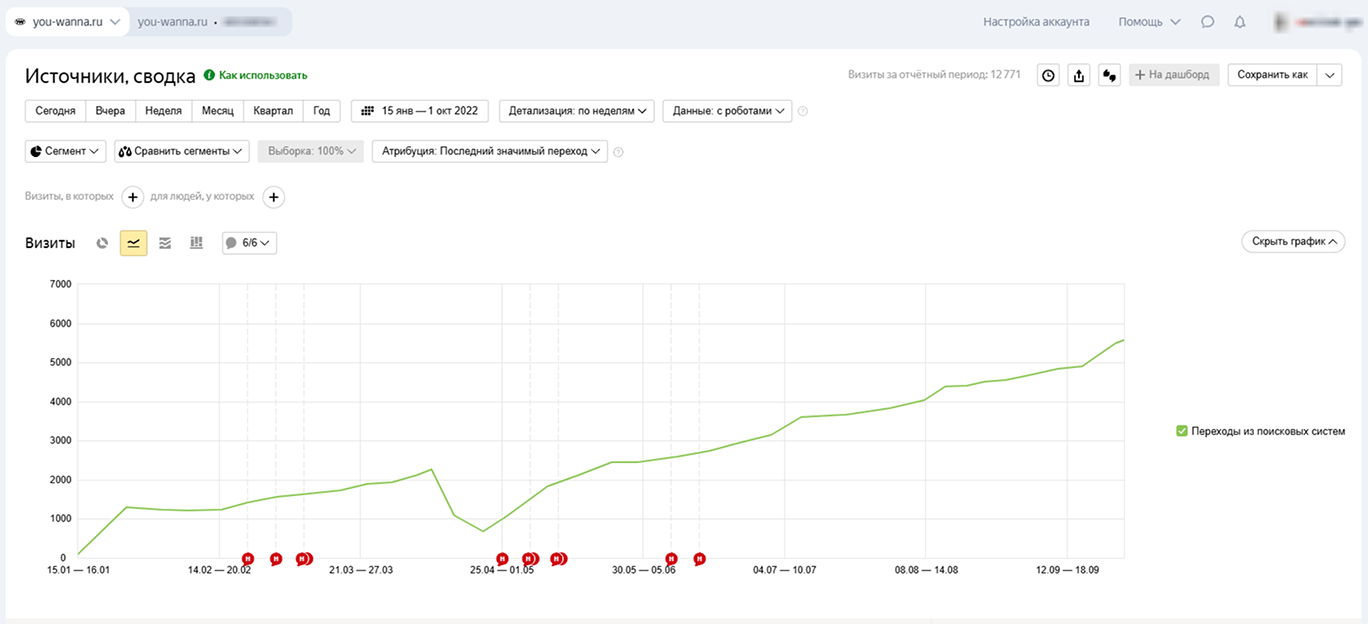Uncheck 'Переходы из поисковых систем' legend checkbox
Viewport: 1368px width, 625px height.
click(1182, 431)
